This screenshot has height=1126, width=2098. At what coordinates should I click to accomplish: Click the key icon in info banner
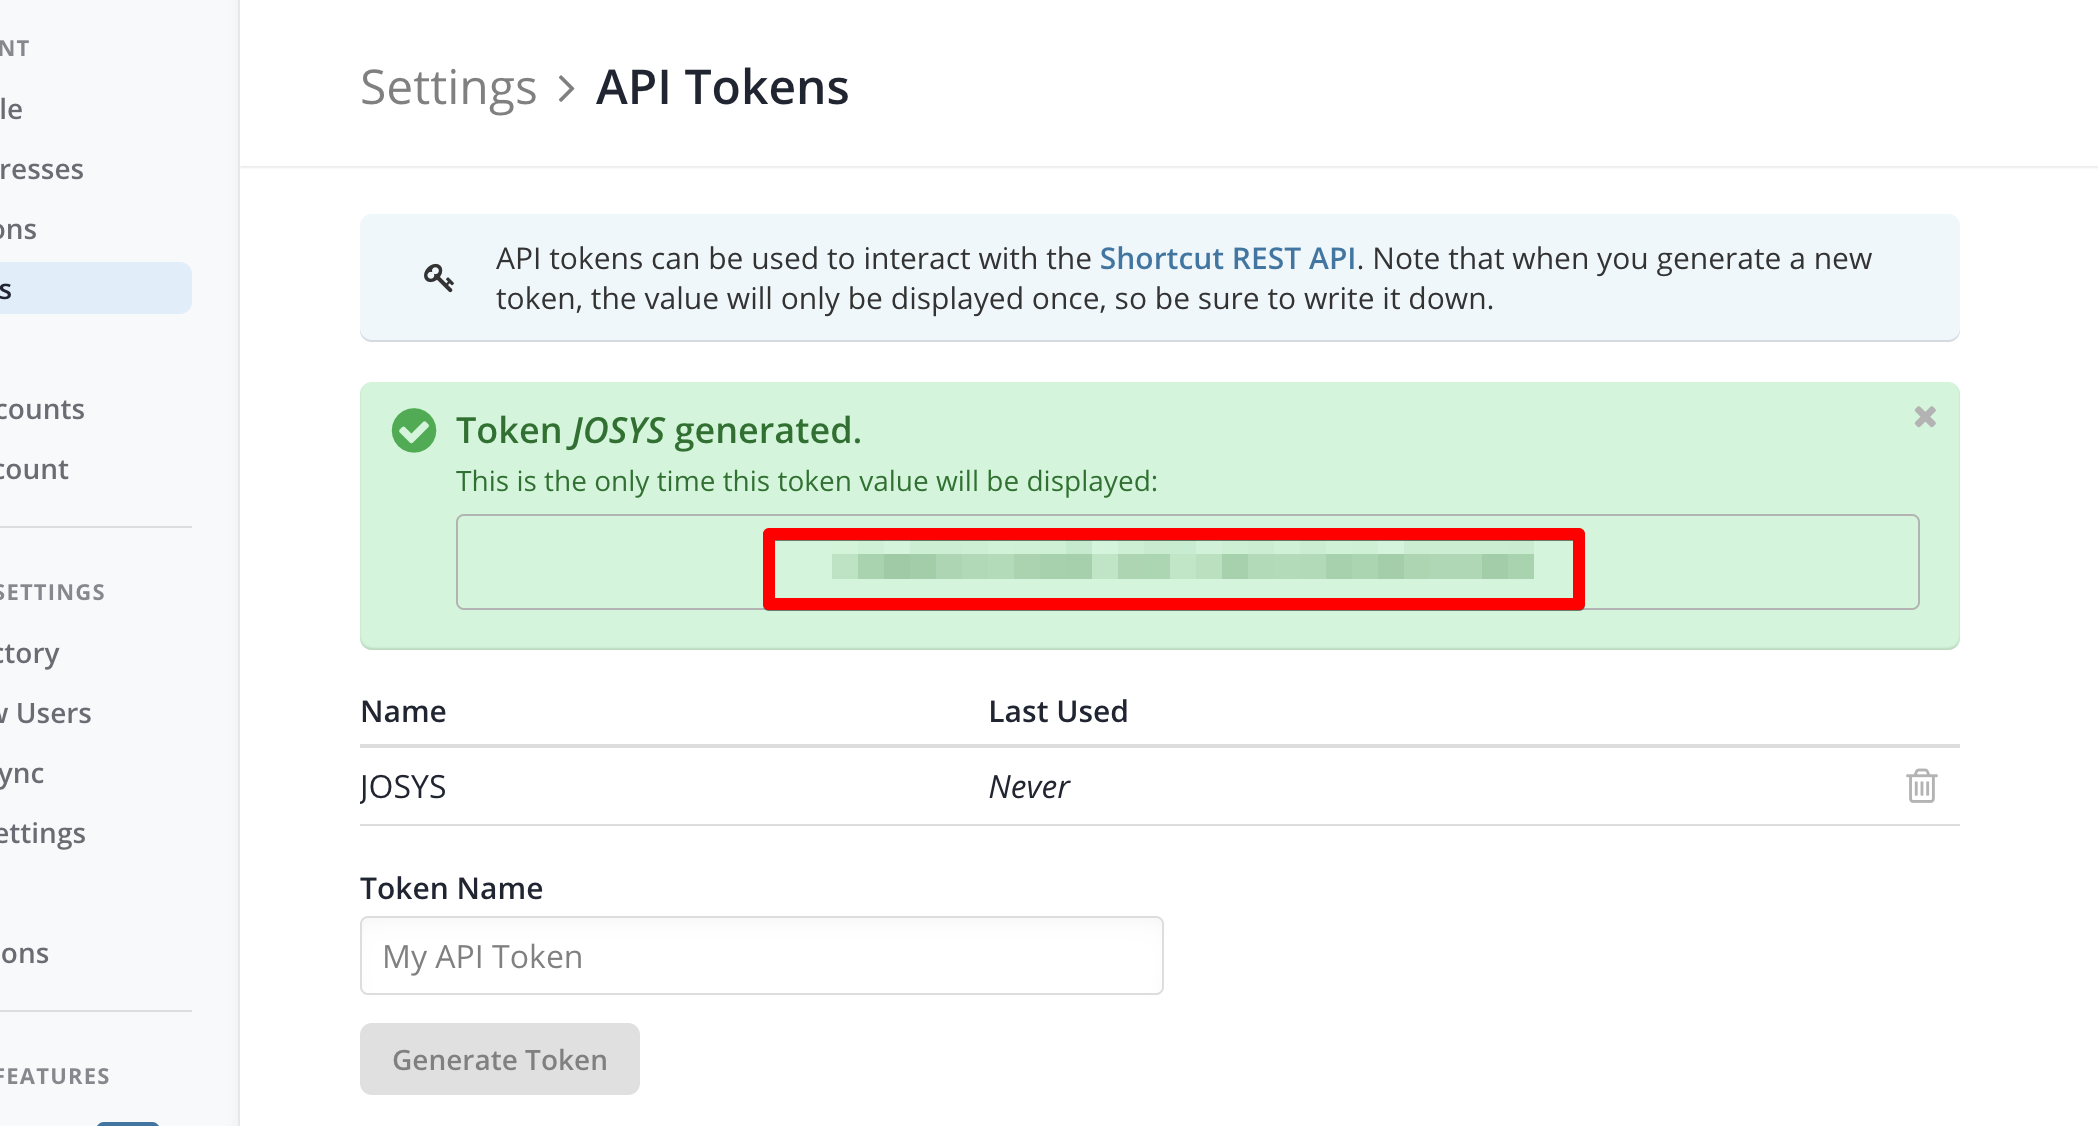(438, 278)
